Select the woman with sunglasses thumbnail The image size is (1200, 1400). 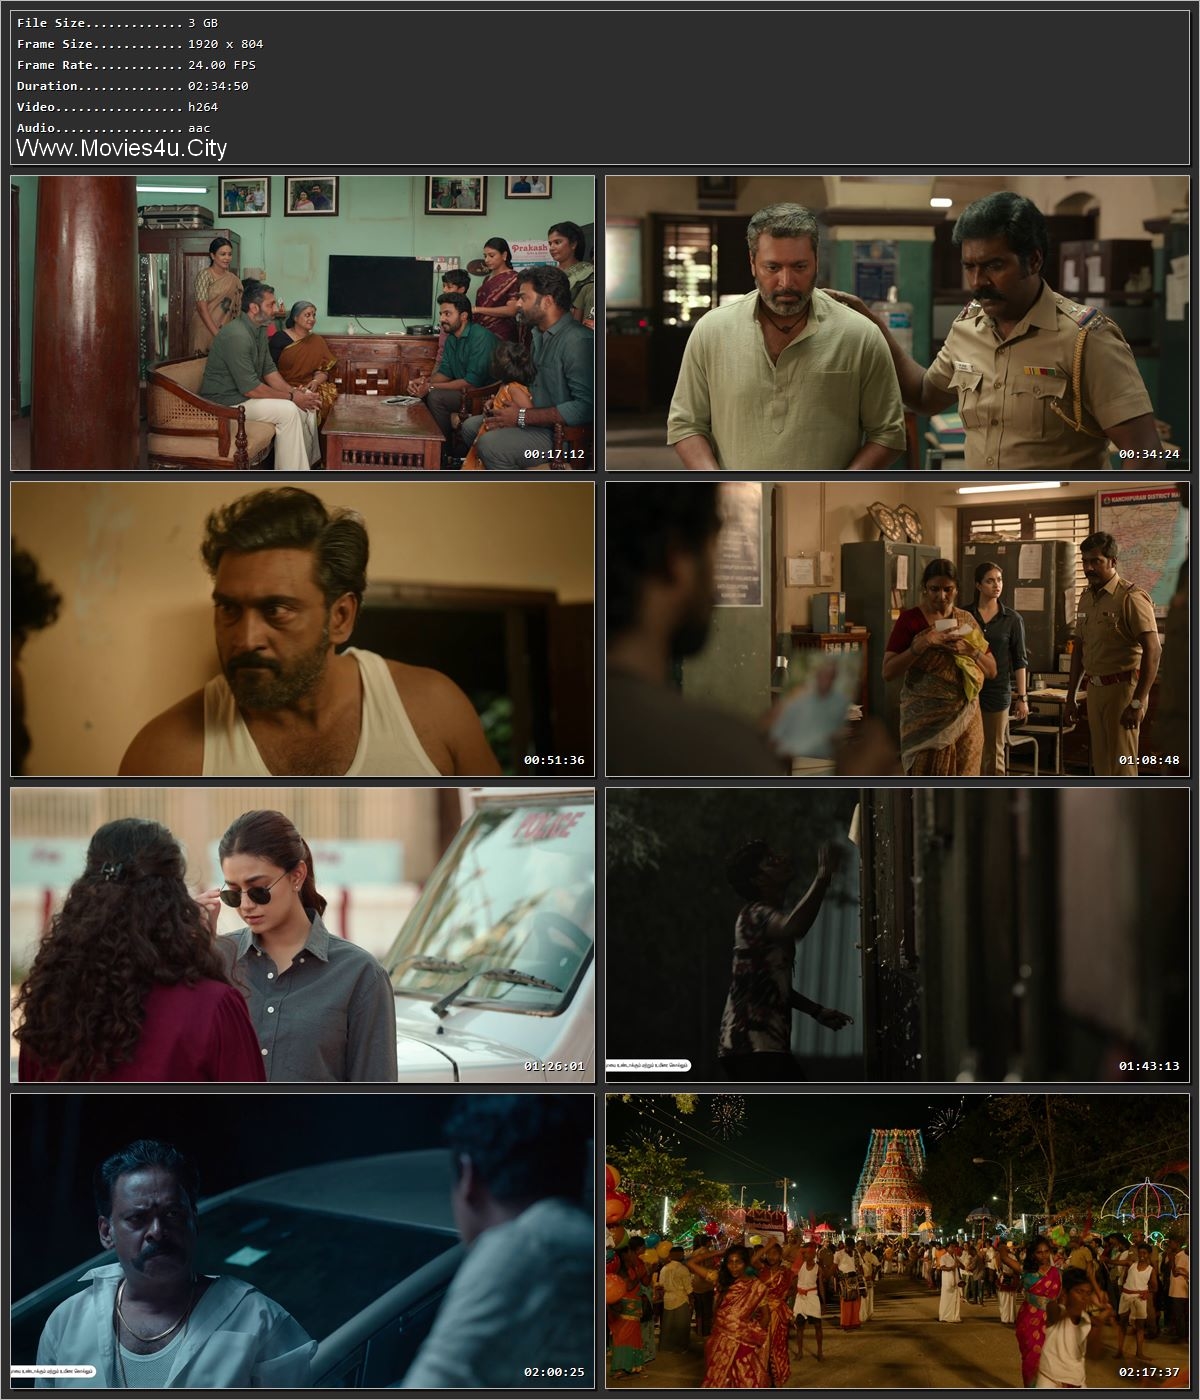(300, 938)
